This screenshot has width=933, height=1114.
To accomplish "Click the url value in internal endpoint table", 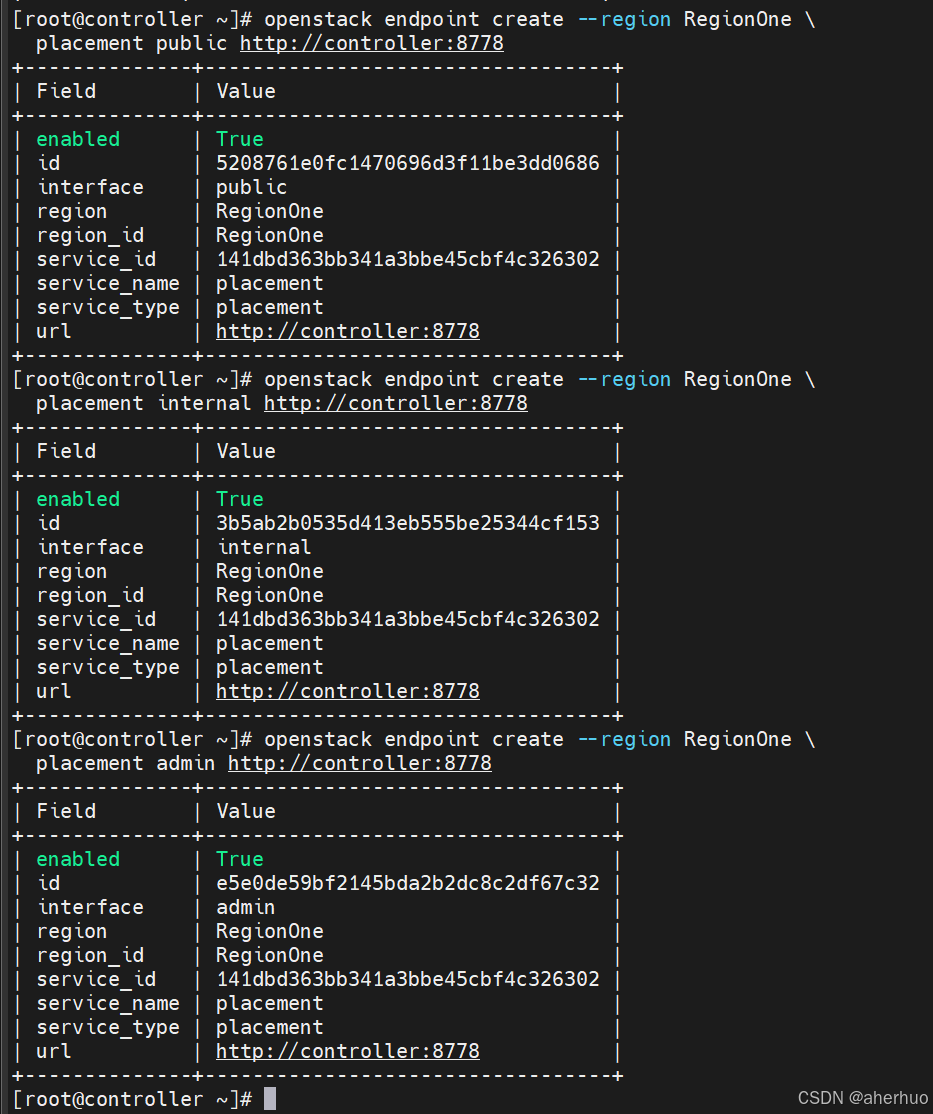I will tap(347, 692).
